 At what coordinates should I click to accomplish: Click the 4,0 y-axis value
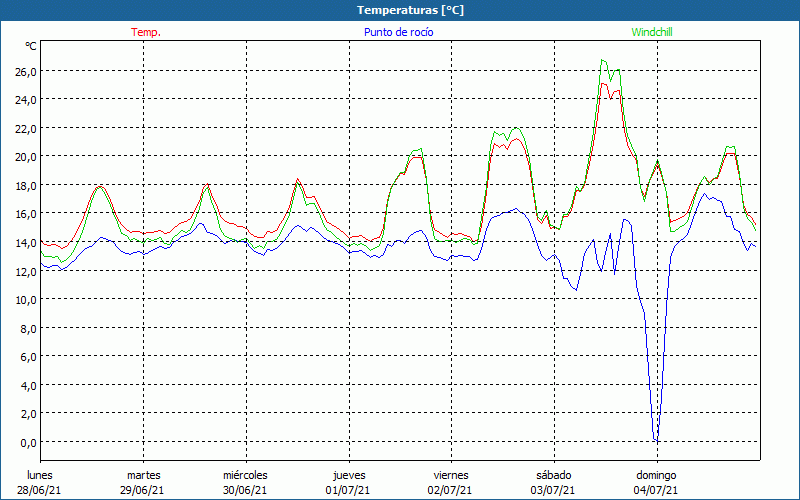pos(28,386)
